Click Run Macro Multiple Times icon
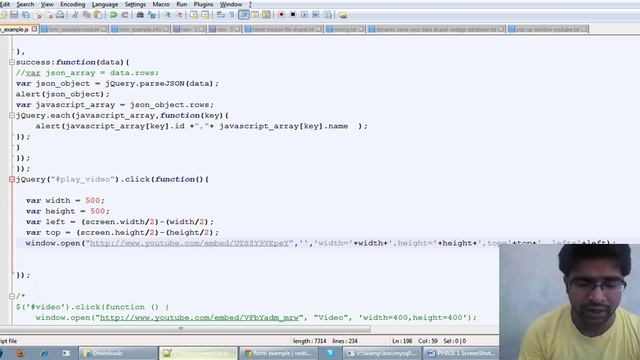The width and height of the screenshot is (640, 360). (316, 15)
